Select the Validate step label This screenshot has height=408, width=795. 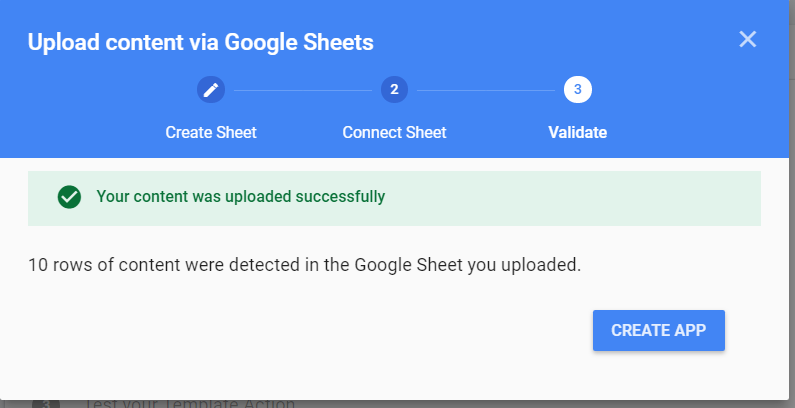click(577, 132)
